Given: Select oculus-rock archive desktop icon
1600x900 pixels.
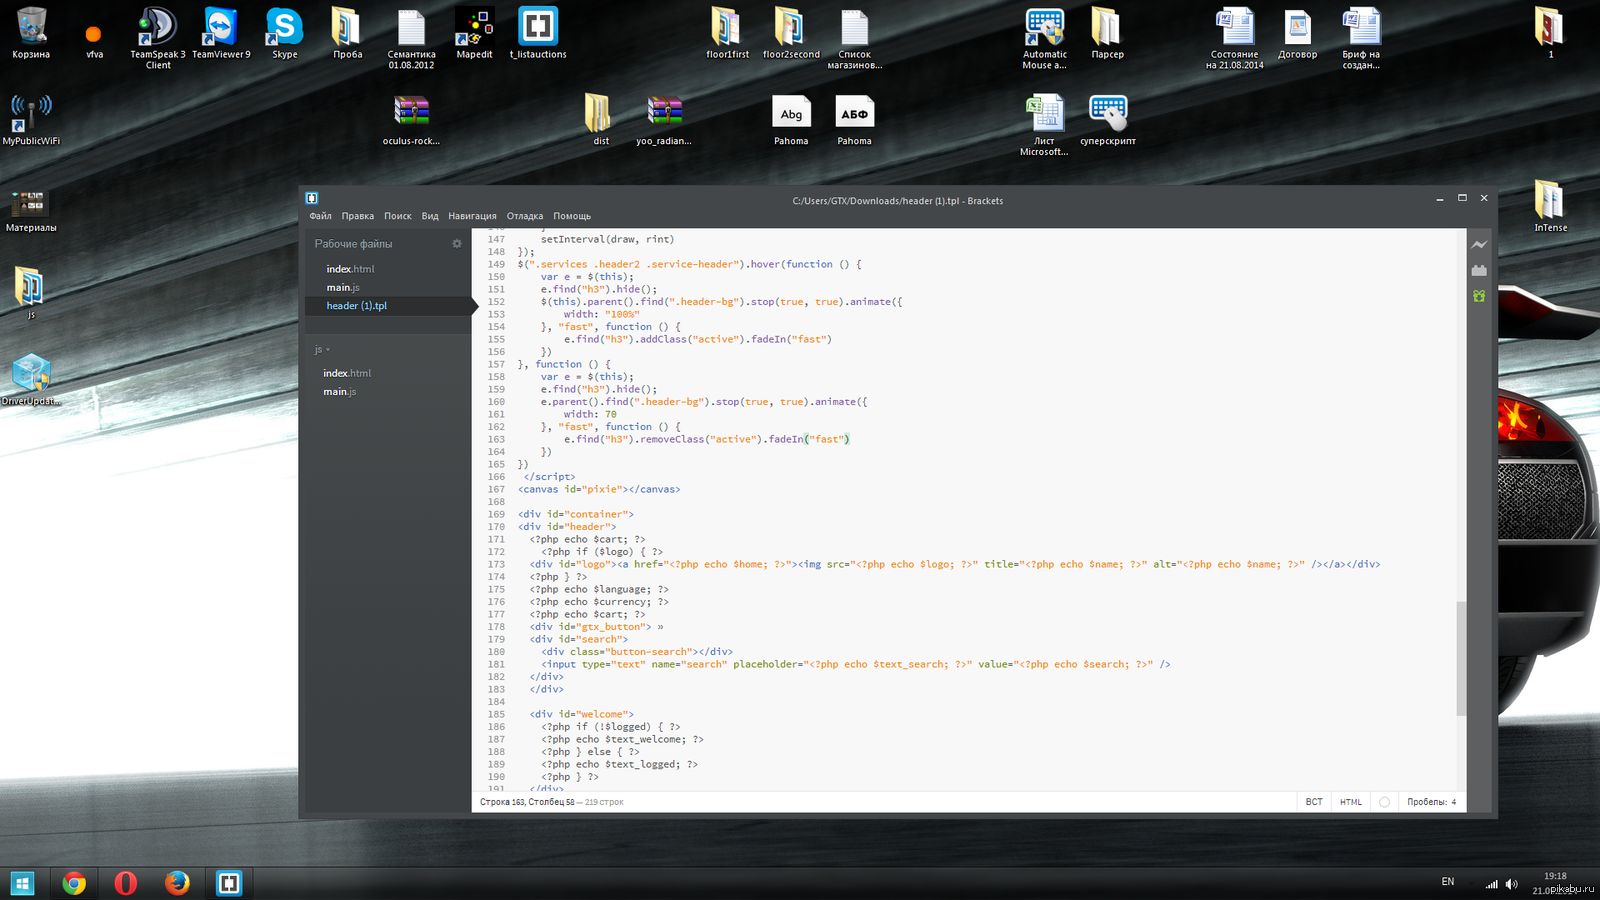Looking at the screenshot, I should (x=411, y=120).
